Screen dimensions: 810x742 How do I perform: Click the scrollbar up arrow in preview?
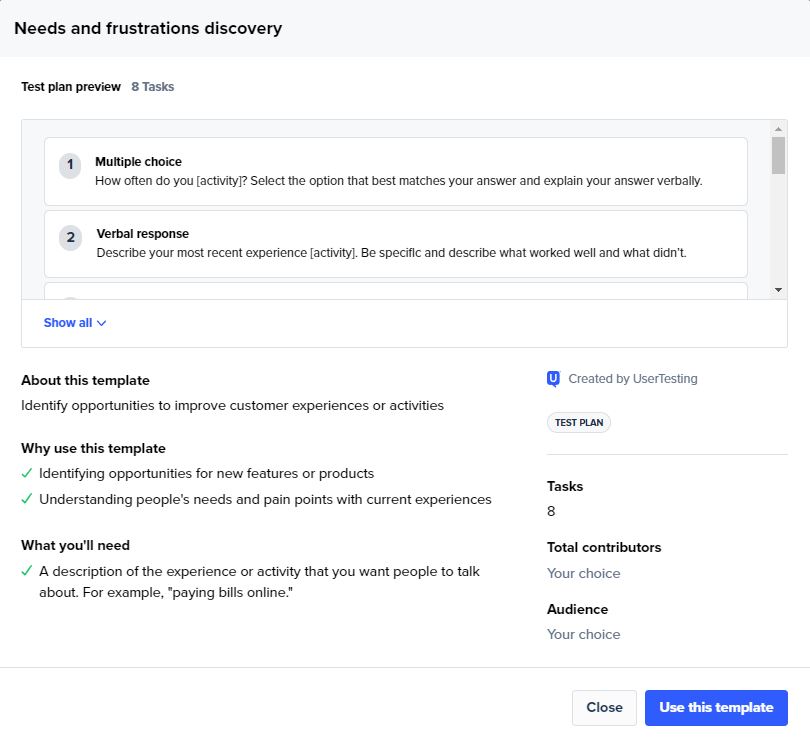coord(778,129)
